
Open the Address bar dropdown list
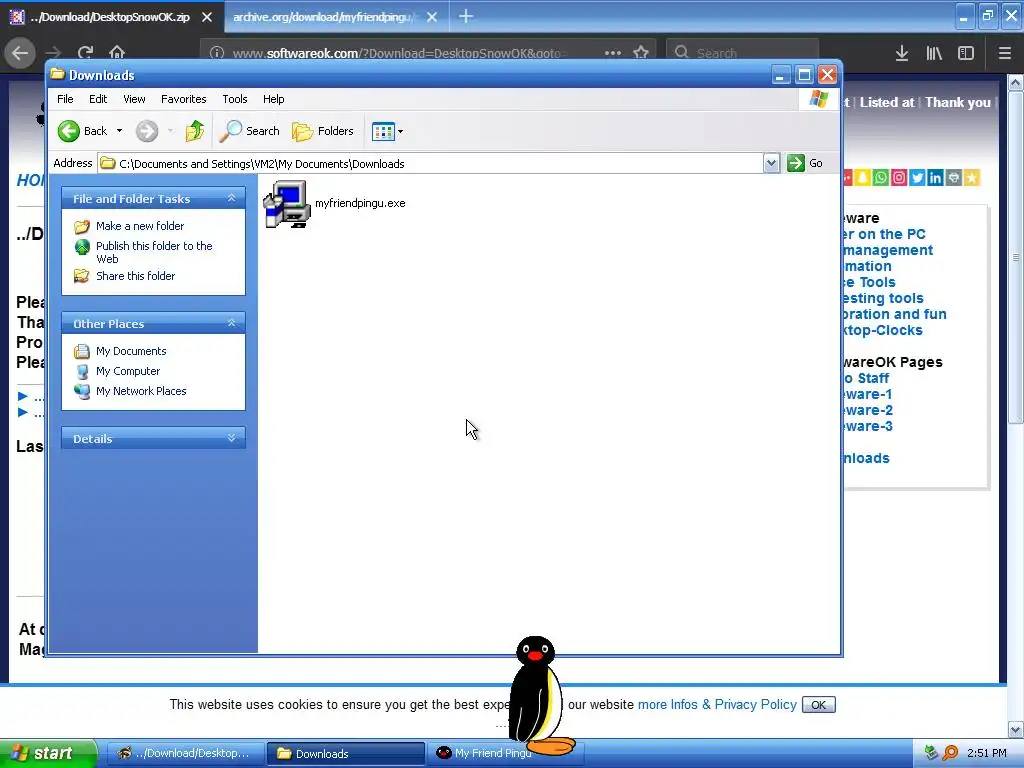pyautogui.click(x=771, y=163)
